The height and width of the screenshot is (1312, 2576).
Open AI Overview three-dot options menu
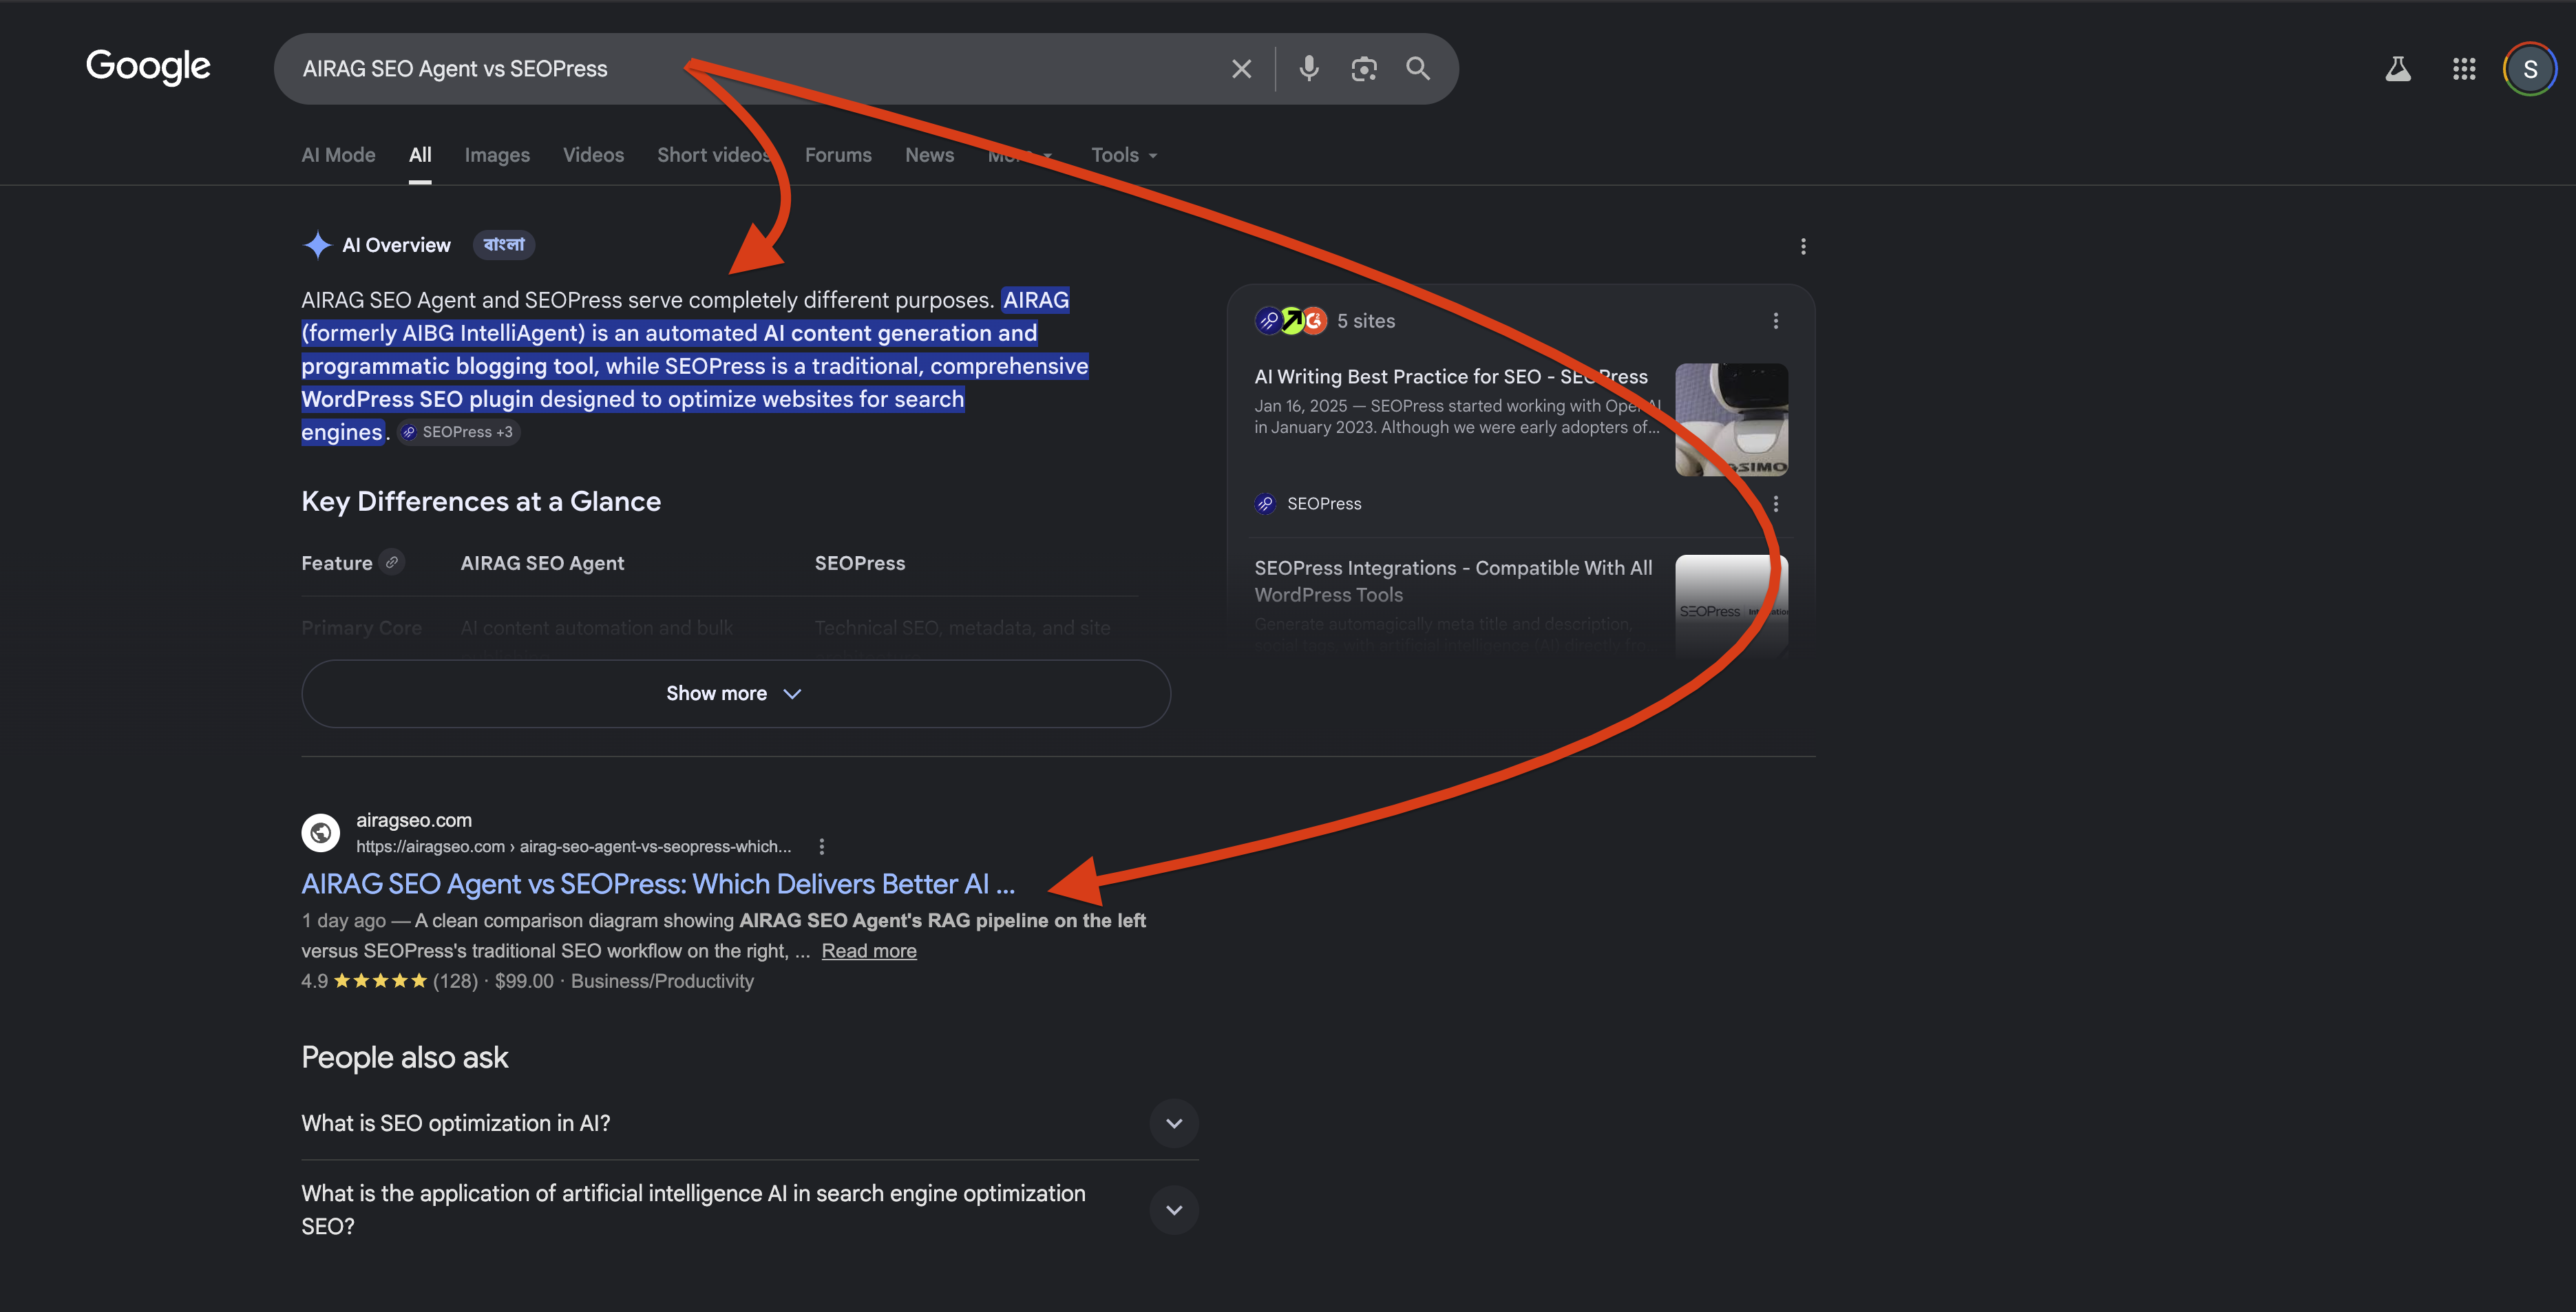(1803, 246)
